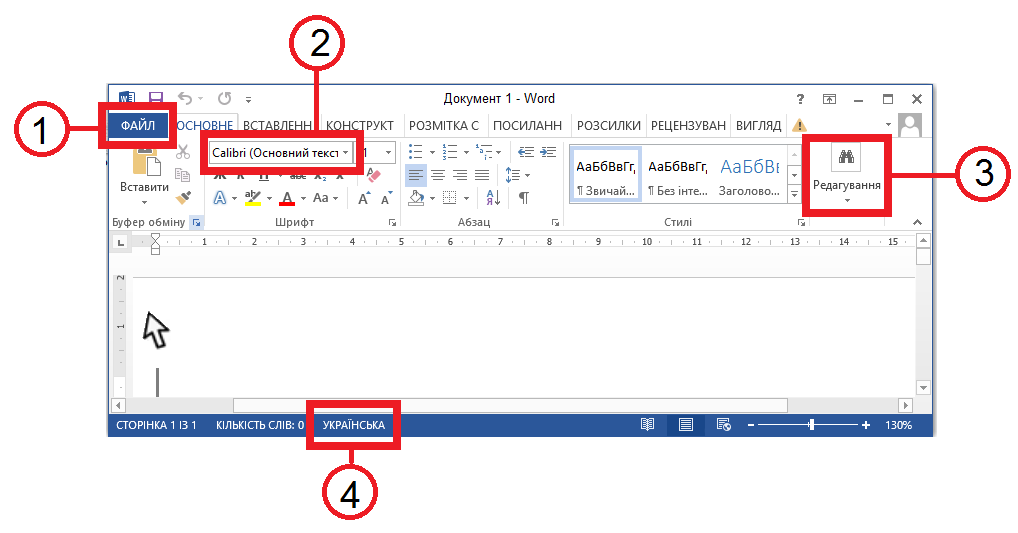The image size is (1018, 533).
Task: Collapse the ribbon with the chevron
Action: (917, 222)
